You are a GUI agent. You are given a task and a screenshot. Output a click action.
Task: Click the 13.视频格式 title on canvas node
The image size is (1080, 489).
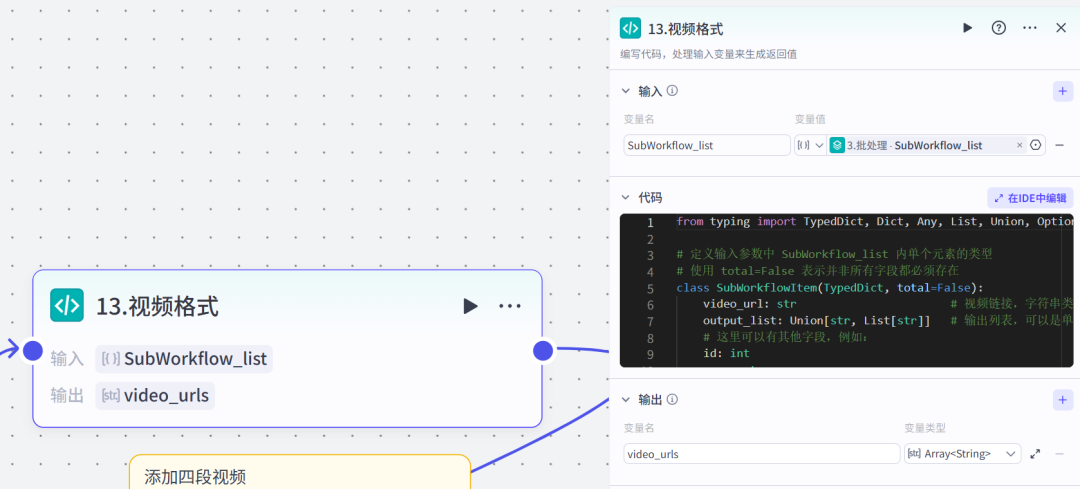coord(158,306)
